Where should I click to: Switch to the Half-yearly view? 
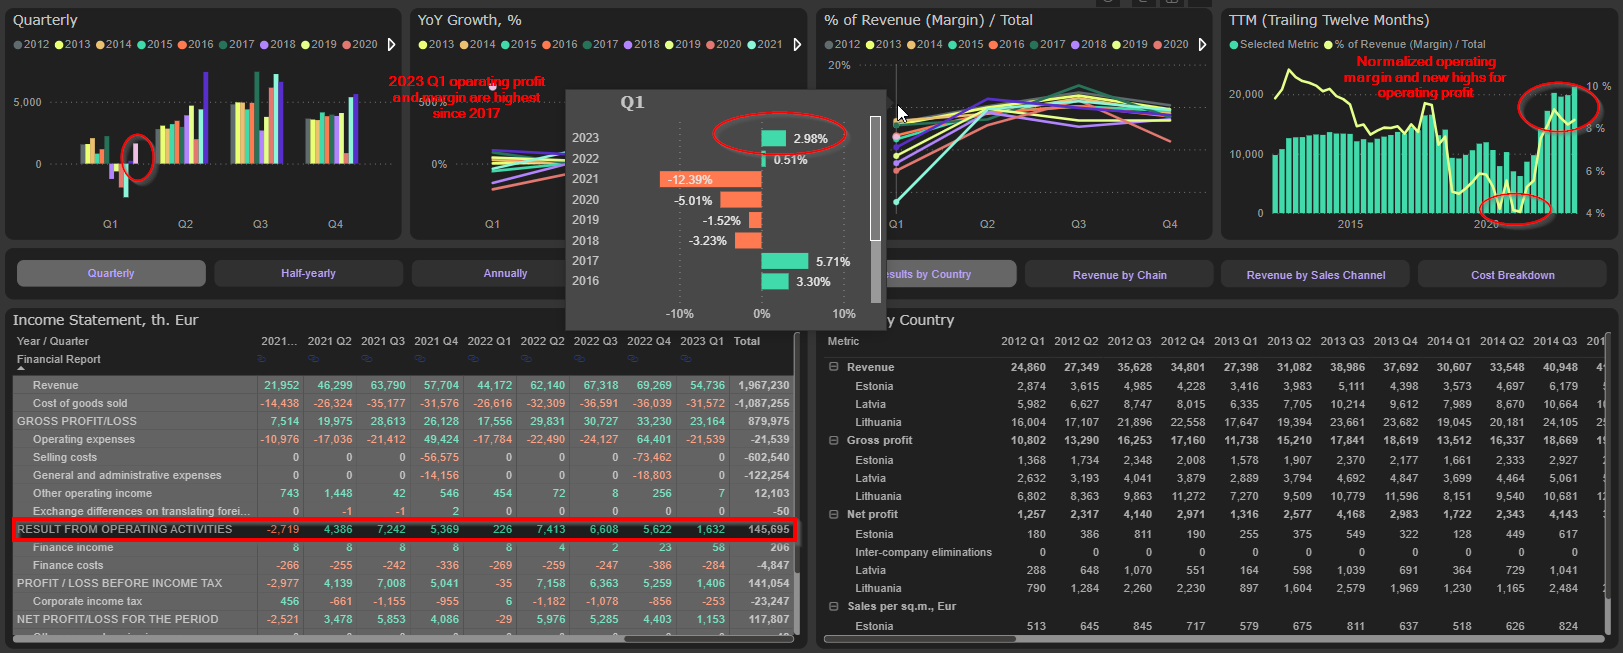click(x=308, y=274)
